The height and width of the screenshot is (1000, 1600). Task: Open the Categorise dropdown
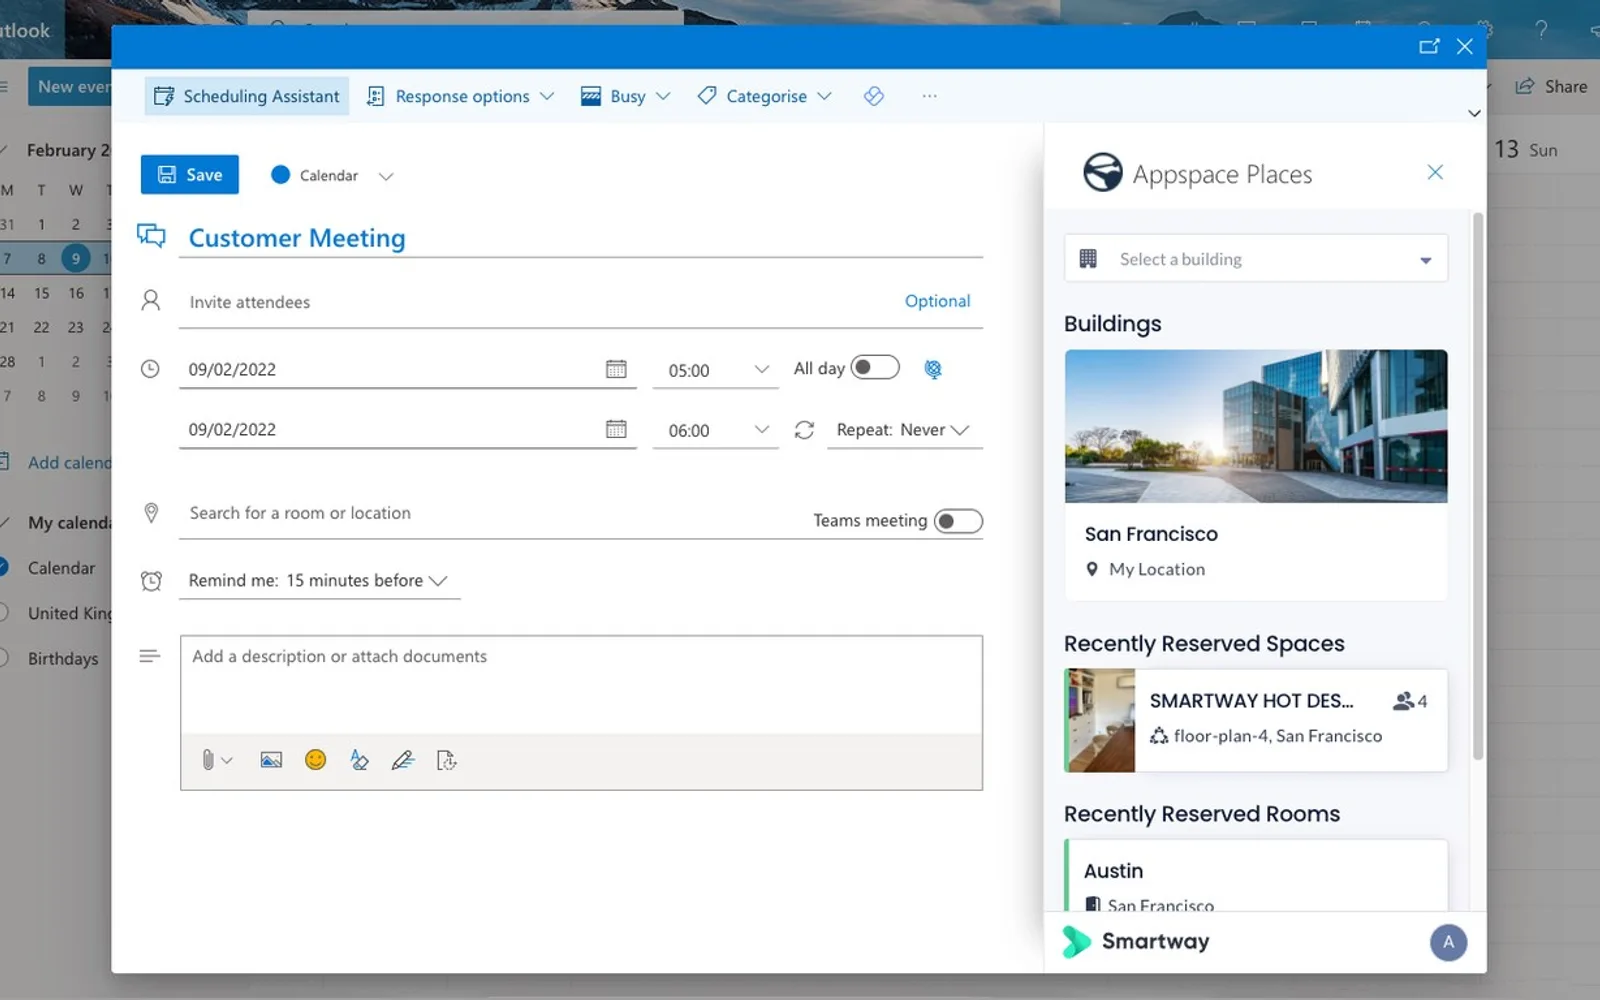point(765,96)
